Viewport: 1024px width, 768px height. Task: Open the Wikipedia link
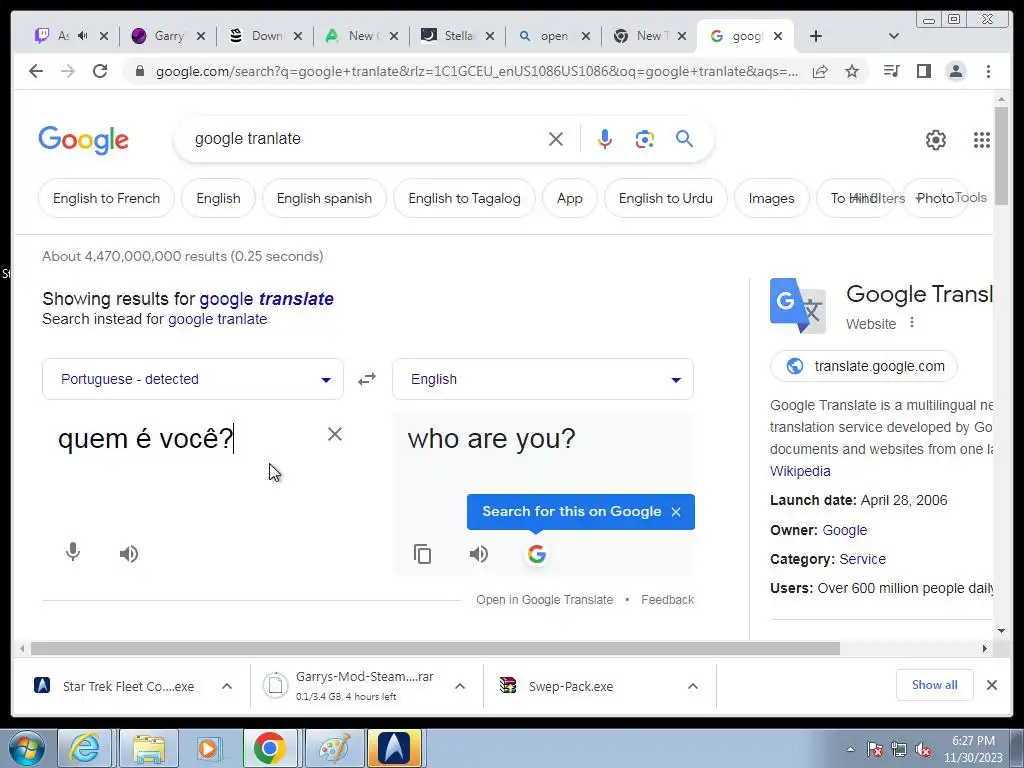pos(800,471)
